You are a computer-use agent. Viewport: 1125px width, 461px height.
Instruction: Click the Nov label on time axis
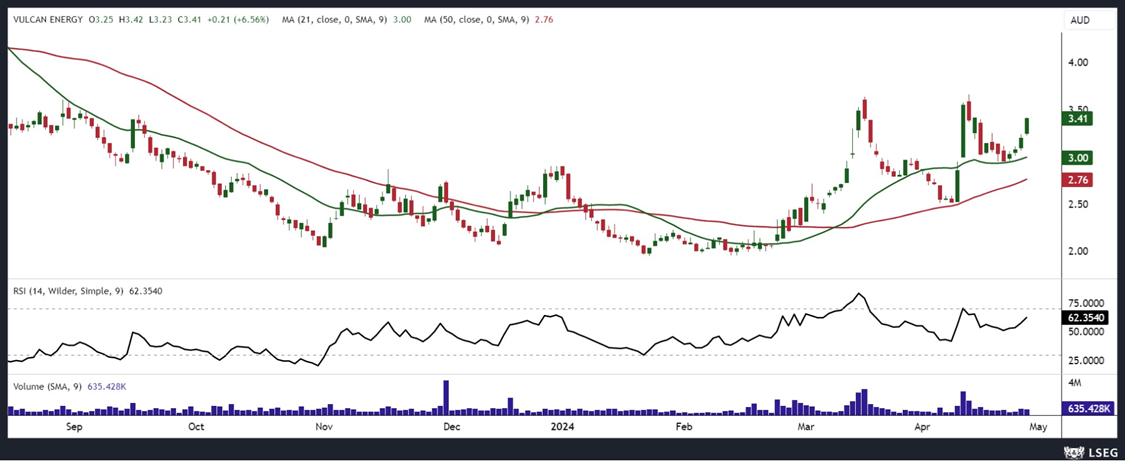[323, 427]
